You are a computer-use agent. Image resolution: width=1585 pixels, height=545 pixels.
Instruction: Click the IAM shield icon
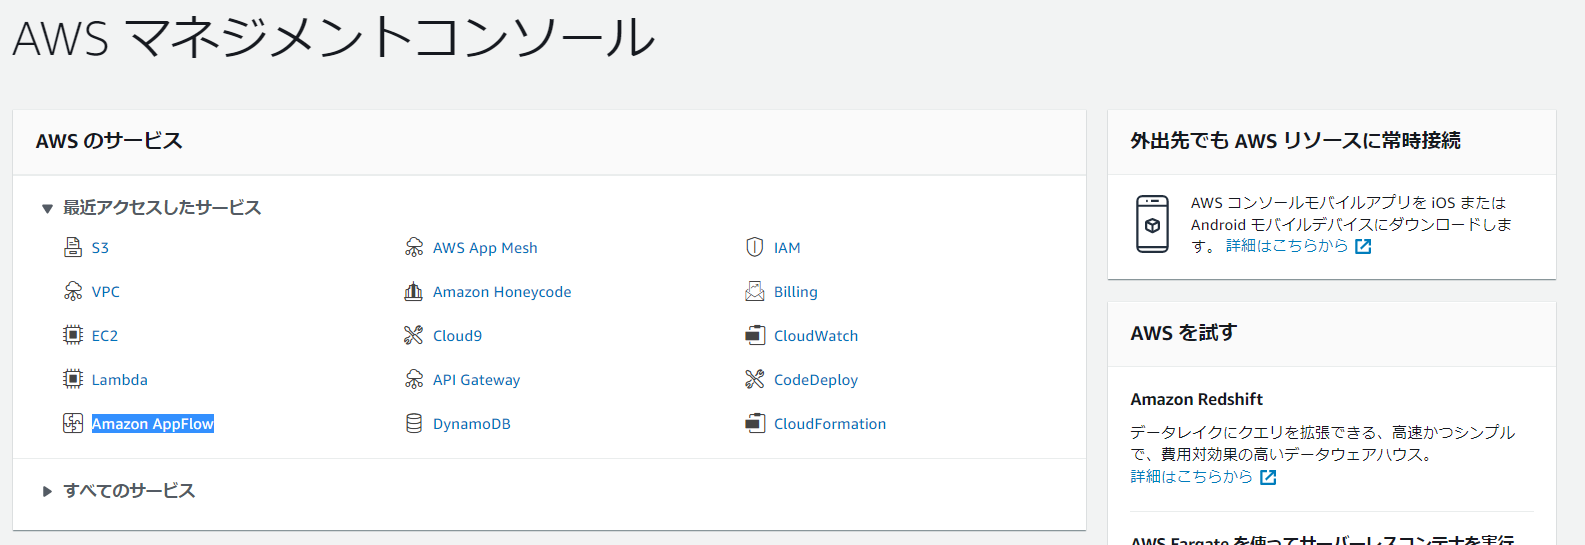[755, 247]
